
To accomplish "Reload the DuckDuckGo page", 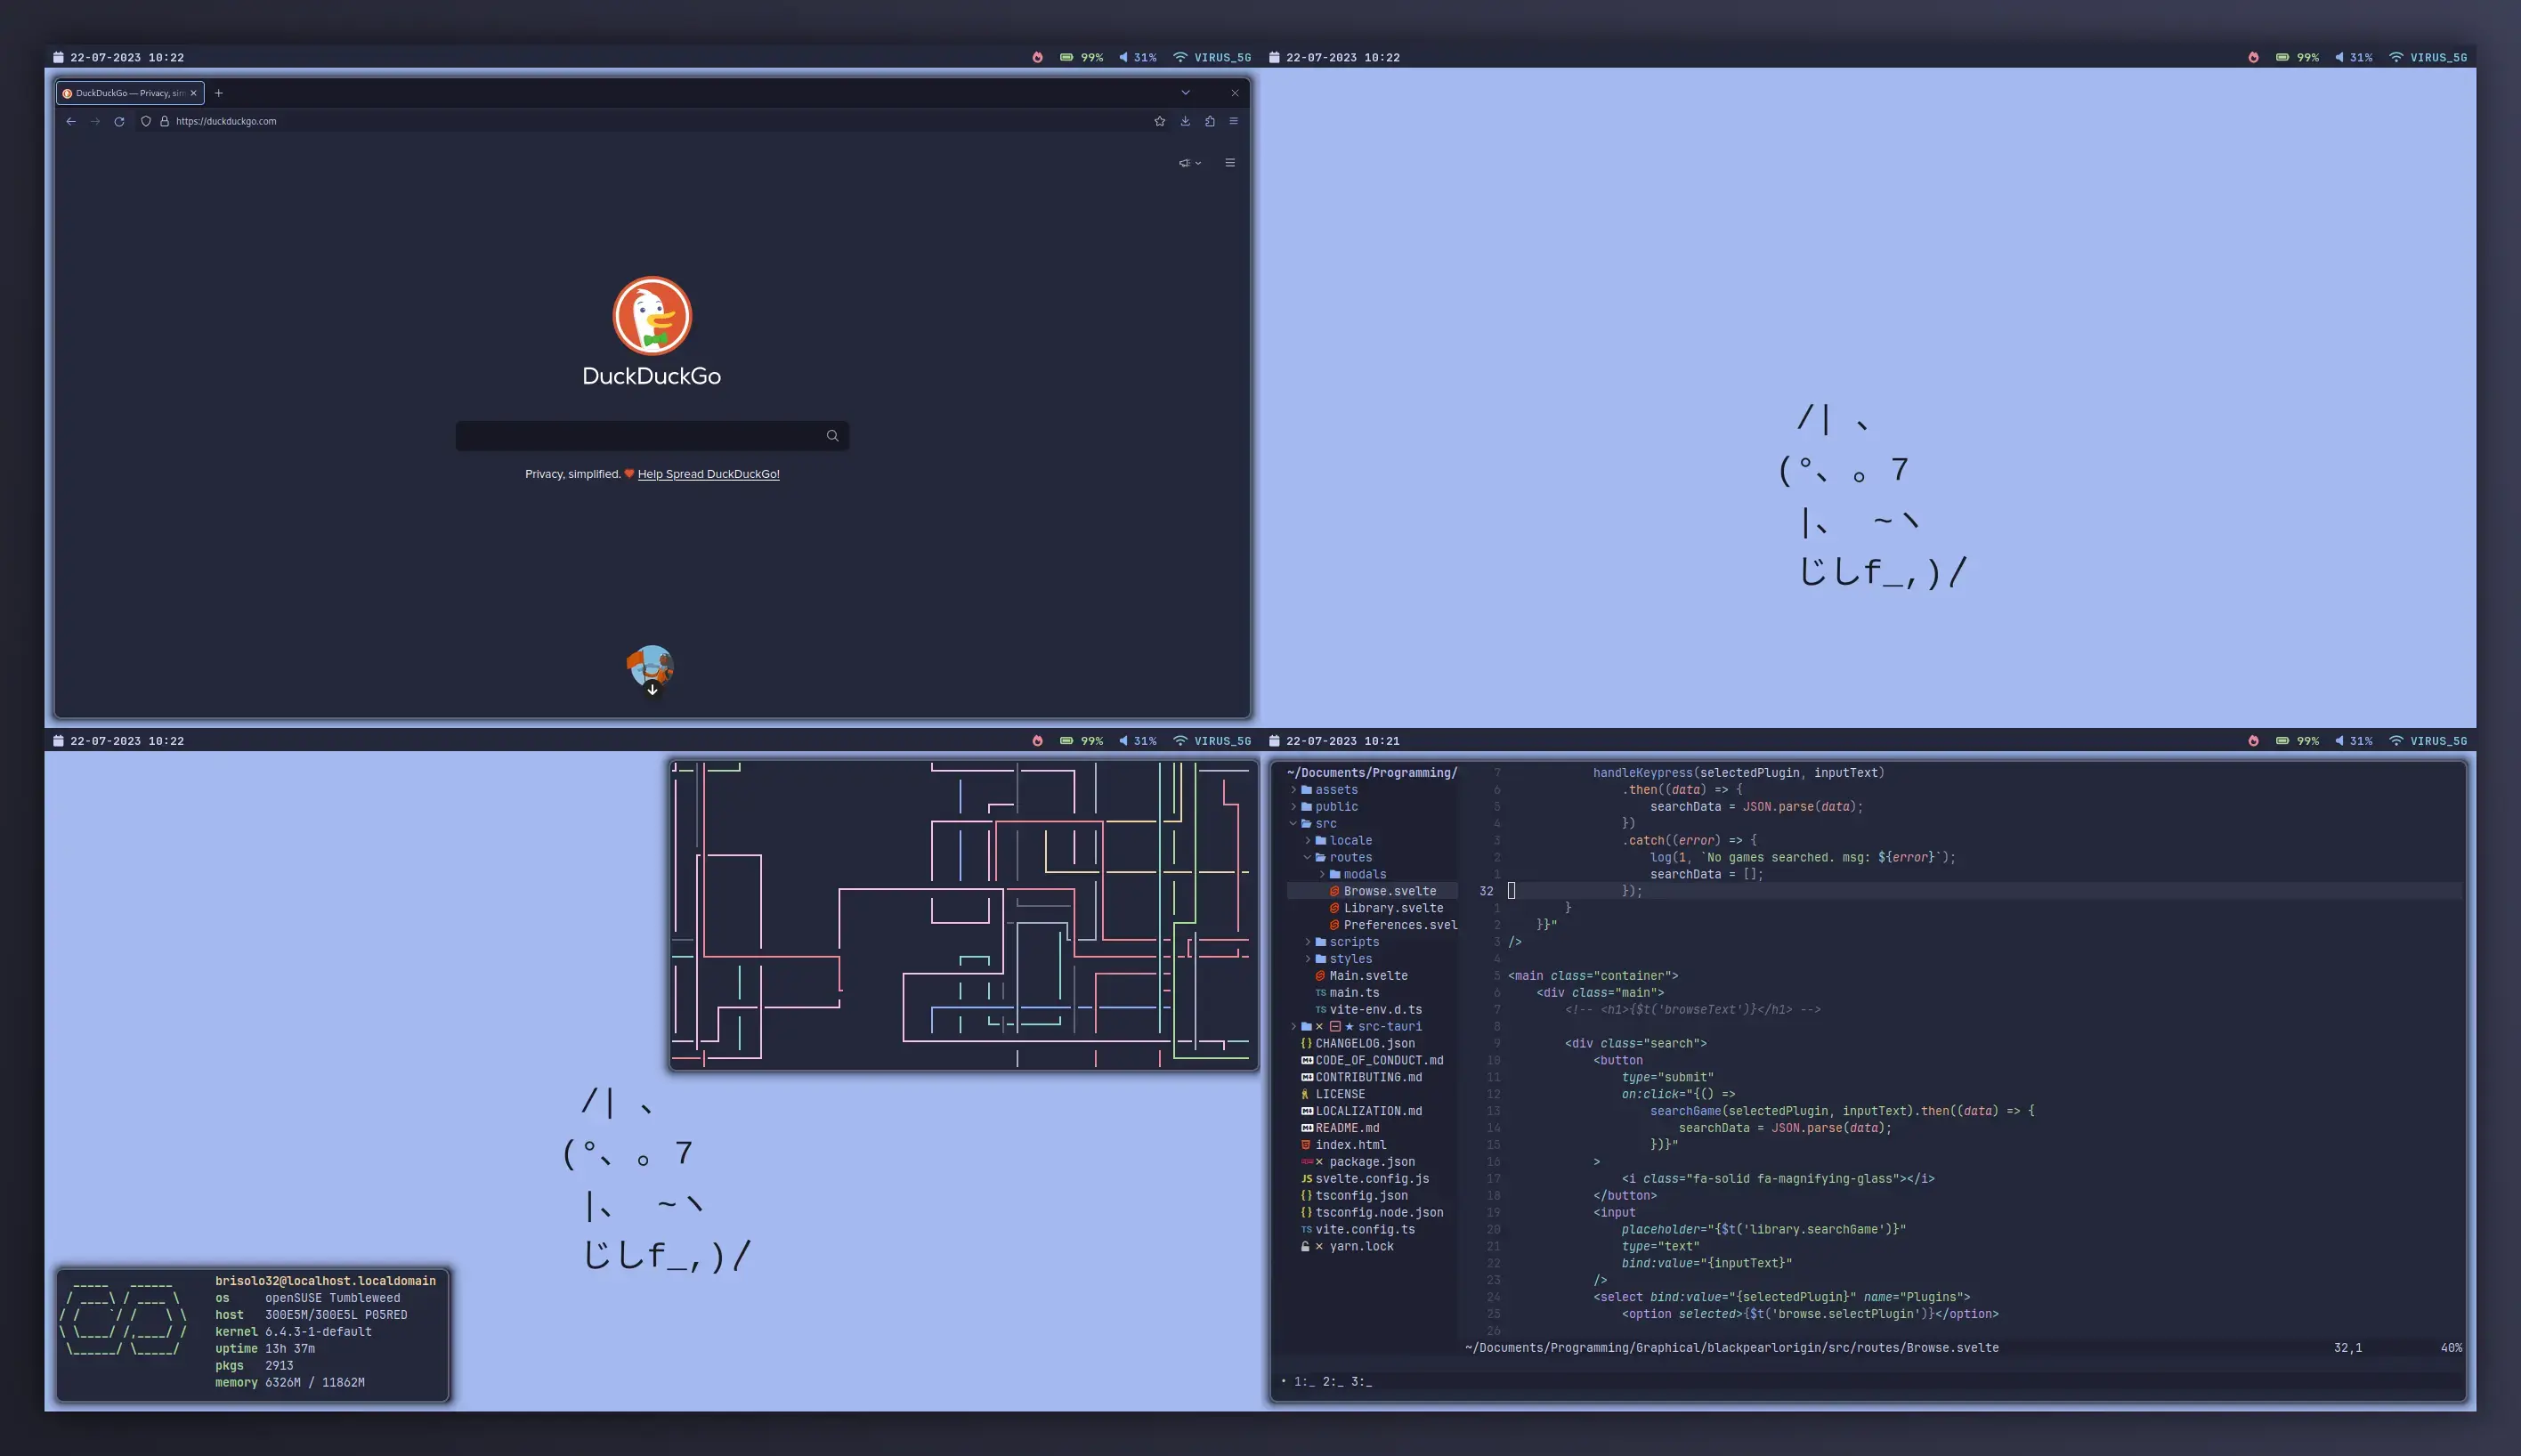I will pos(119,121).
